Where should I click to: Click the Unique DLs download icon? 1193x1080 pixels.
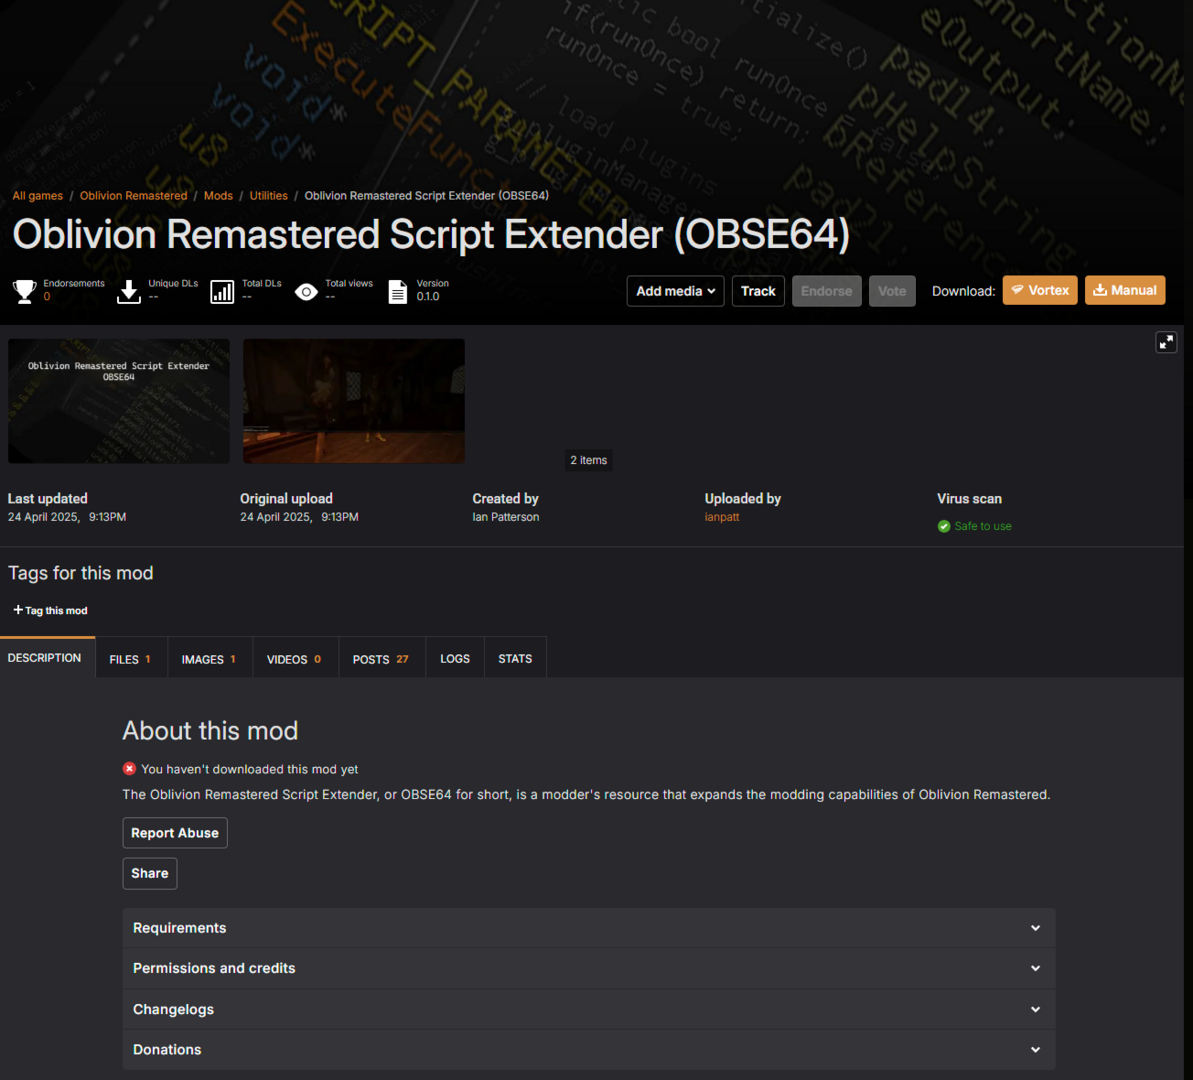(x=129, y=292)
